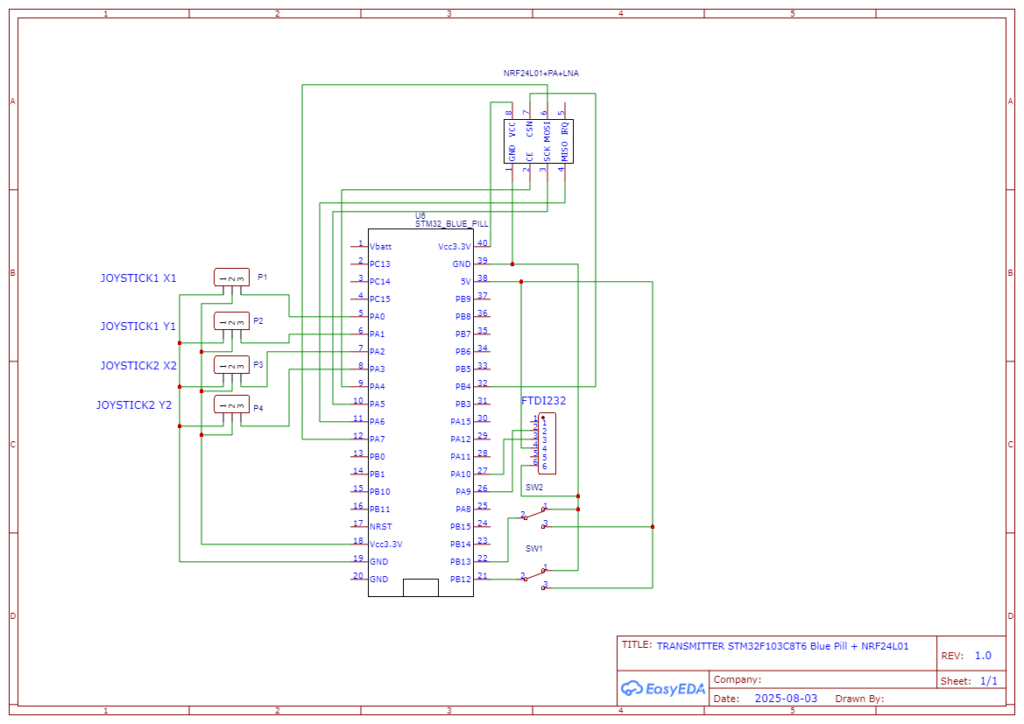
Task: Click the NRF24L01+PA+LNA module label
Action: (541, 73)
